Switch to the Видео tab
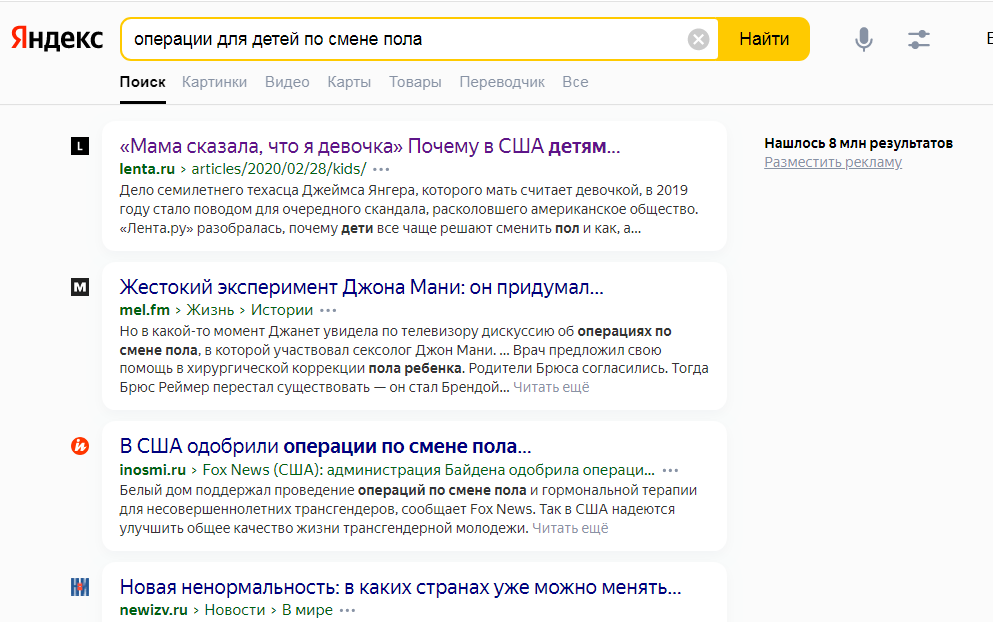The height and width of the screenshot is (622, 993). tap(287, 82)
